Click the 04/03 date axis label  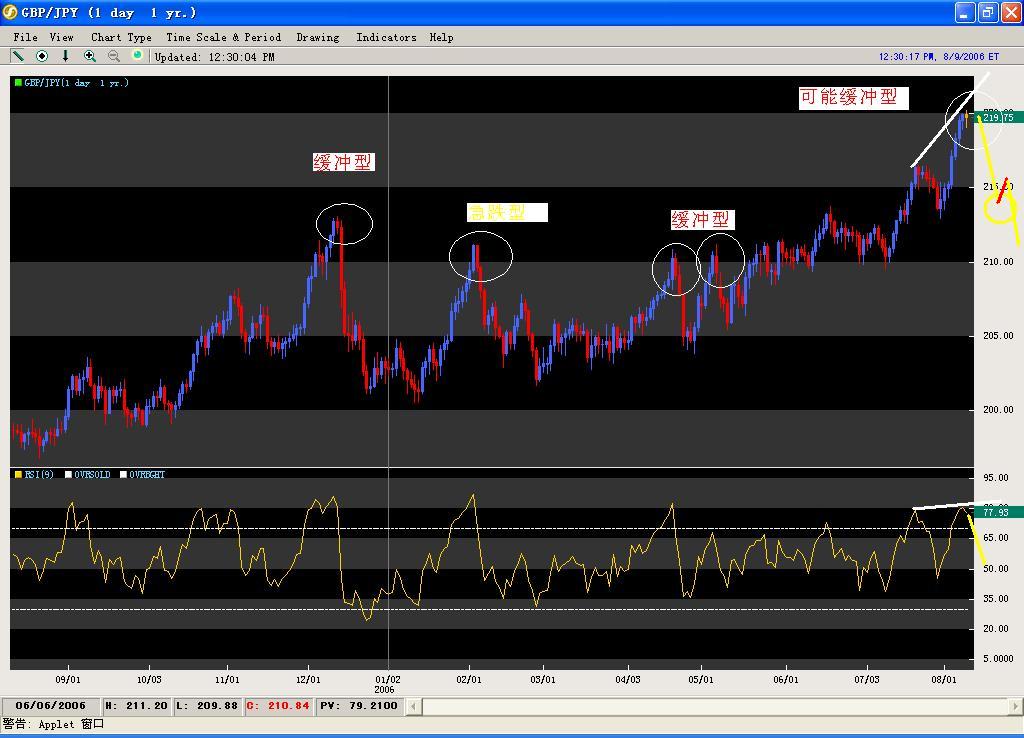(x=628, y=679)
